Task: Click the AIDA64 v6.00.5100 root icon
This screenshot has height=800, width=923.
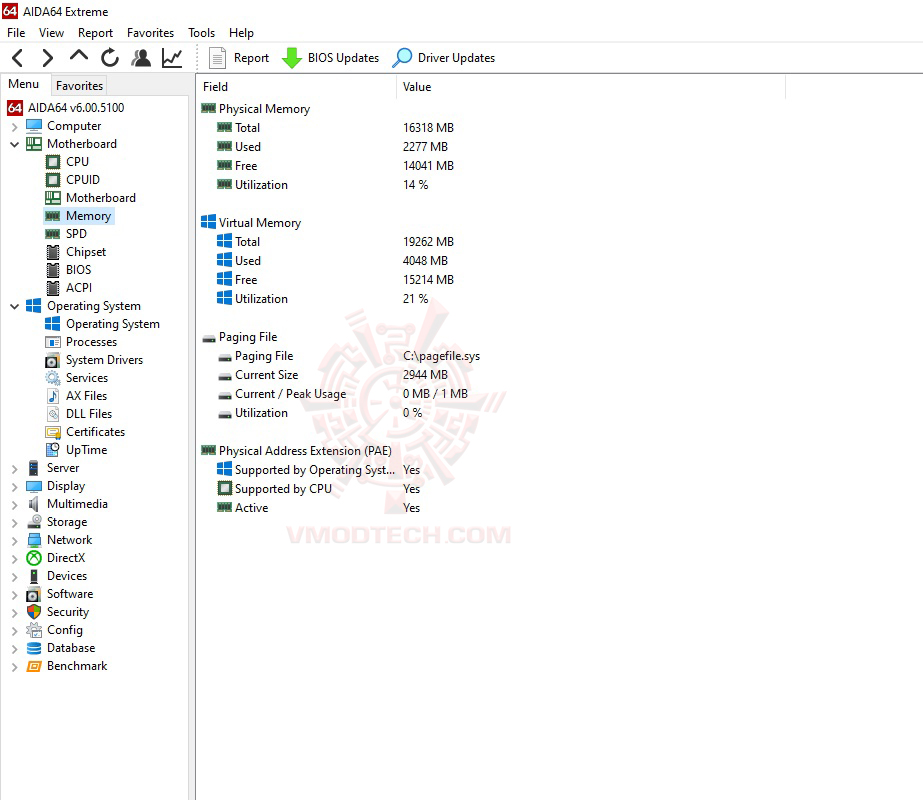Action: [x=15, y=108]
